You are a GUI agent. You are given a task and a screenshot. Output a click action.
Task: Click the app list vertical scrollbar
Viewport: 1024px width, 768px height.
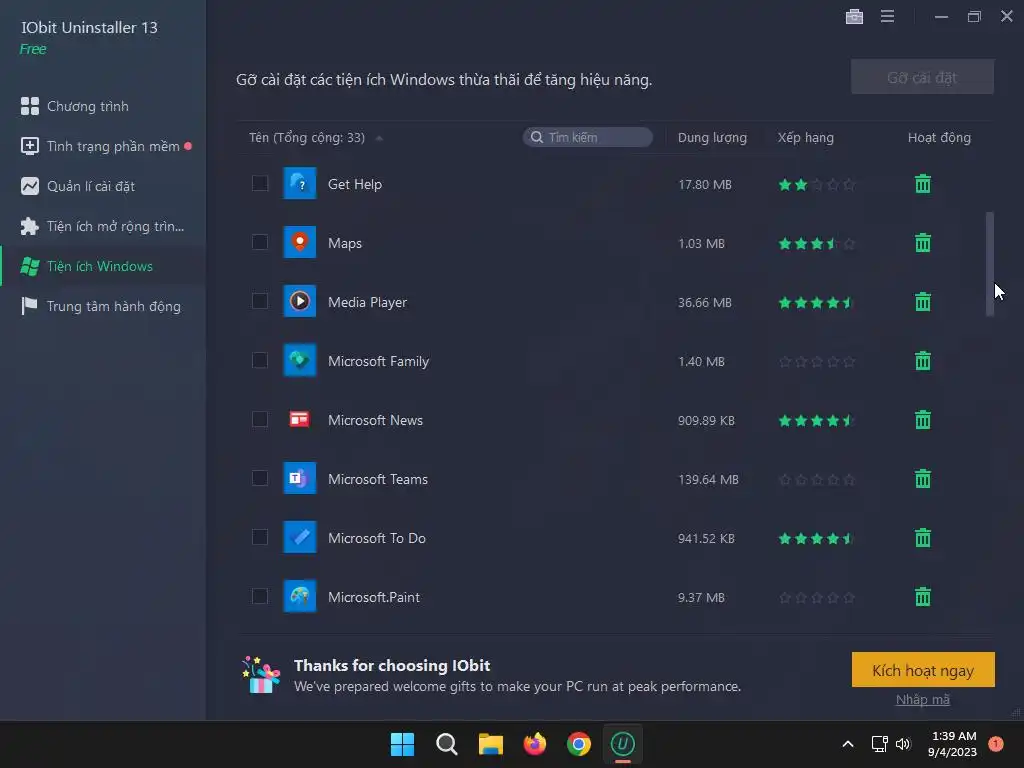coord(989,264)
